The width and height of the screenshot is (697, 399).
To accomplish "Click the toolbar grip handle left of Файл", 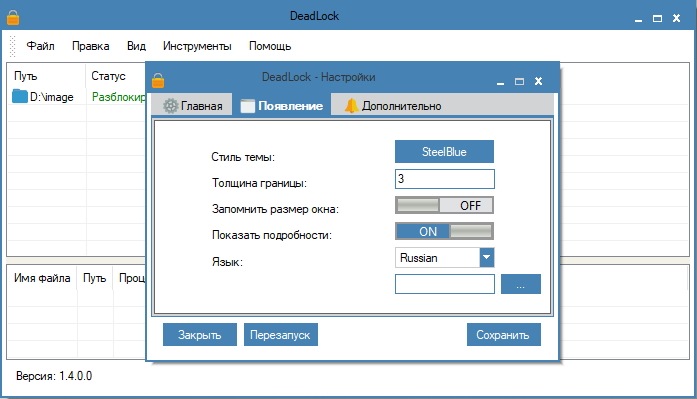I will [12, 46].
